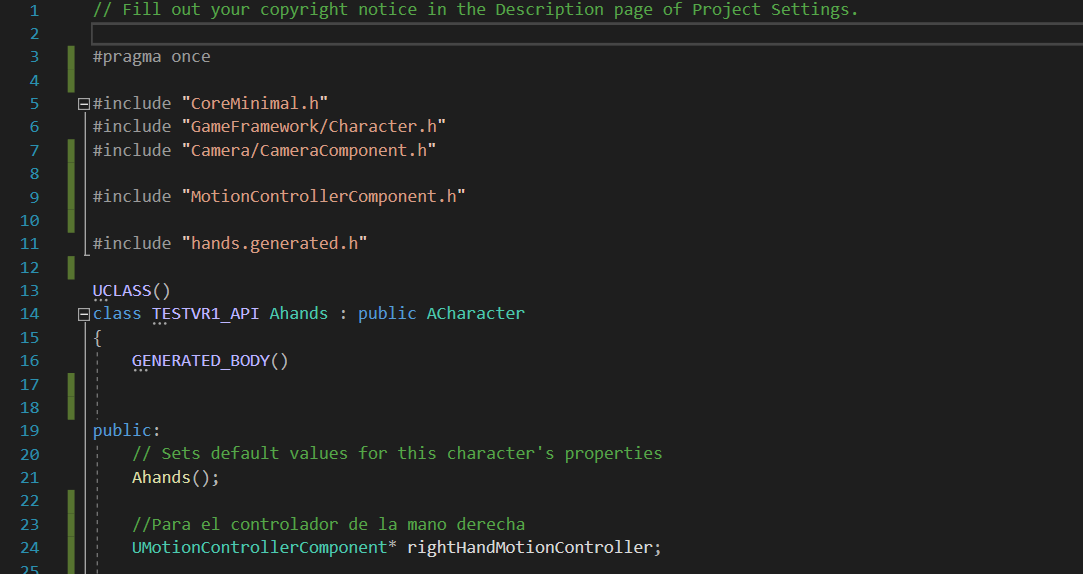Click the Ahands class name on line 14
The height and width of the screenshot is (574, 1083).
[298, 314]
